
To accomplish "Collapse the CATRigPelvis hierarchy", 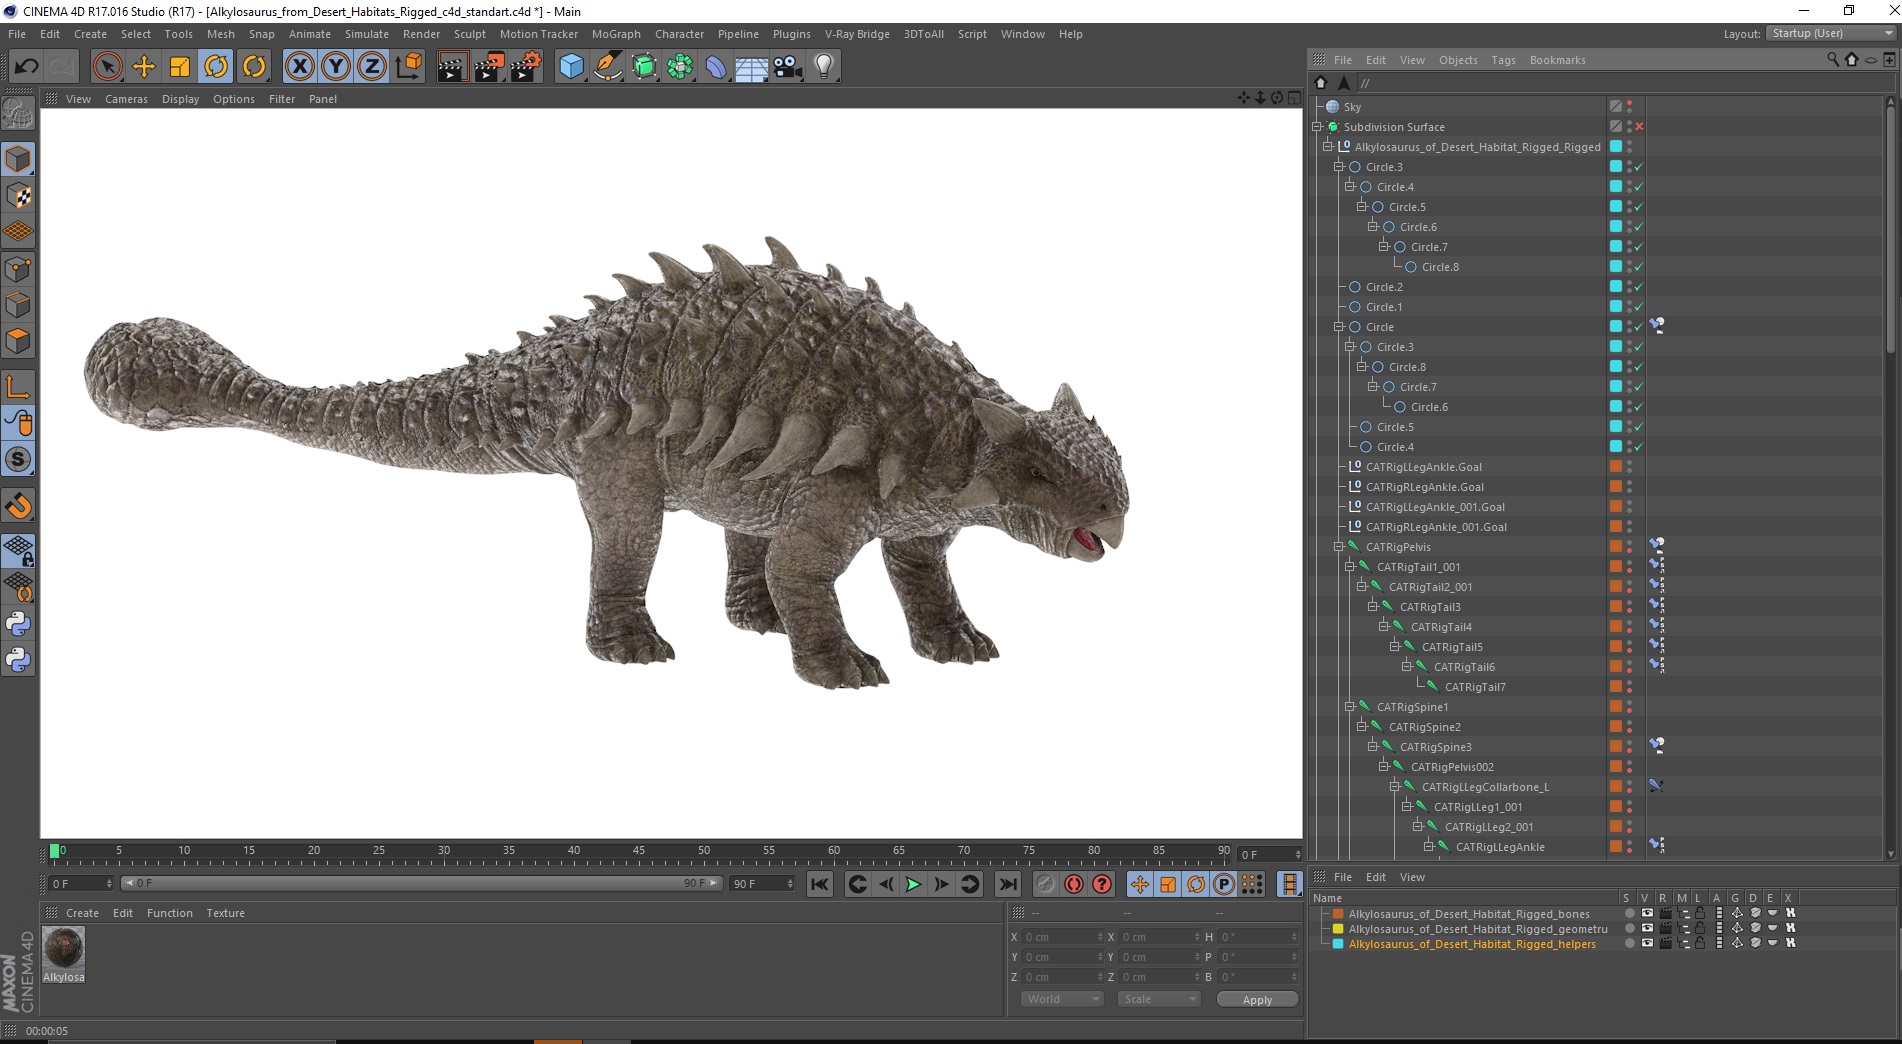I will click(1339, 547).
